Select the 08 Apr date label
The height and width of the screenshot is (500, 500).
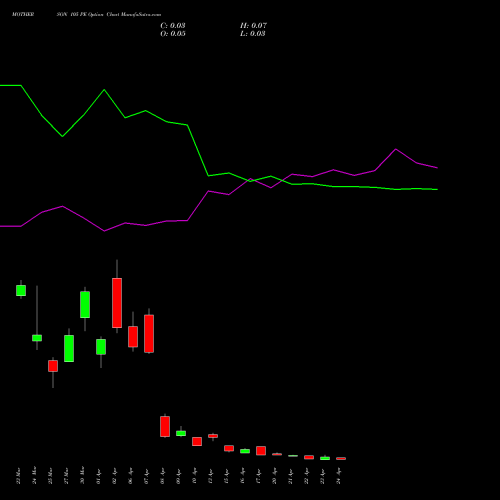tap(162, 476)
